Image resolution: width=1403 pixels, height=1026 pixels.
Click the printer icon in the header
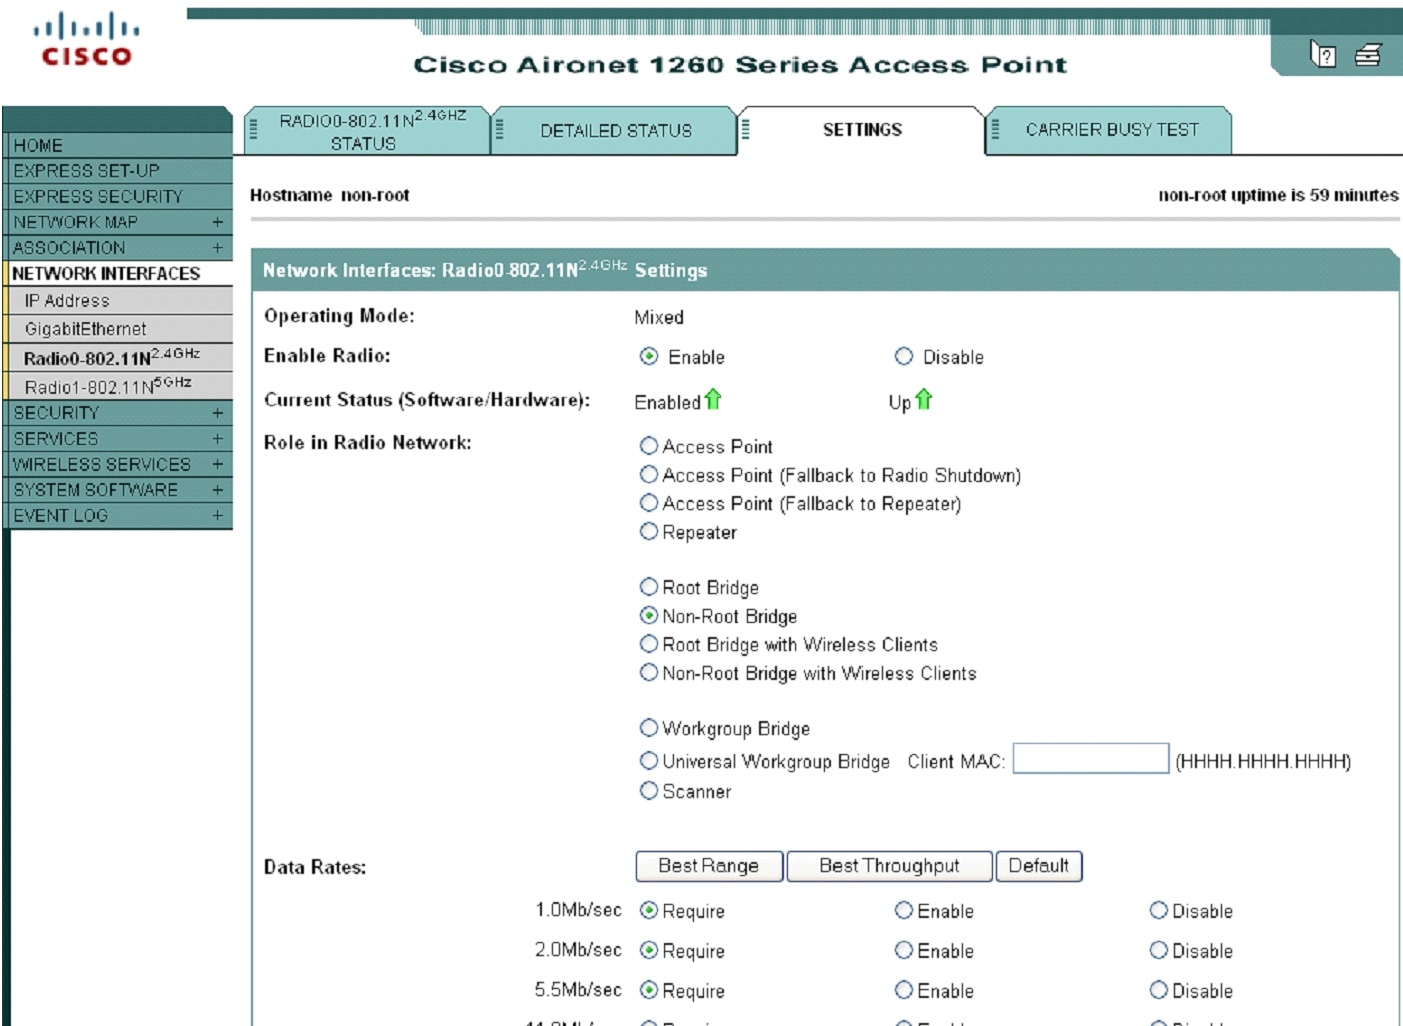pyautogui.click(x=1368, y=55)
